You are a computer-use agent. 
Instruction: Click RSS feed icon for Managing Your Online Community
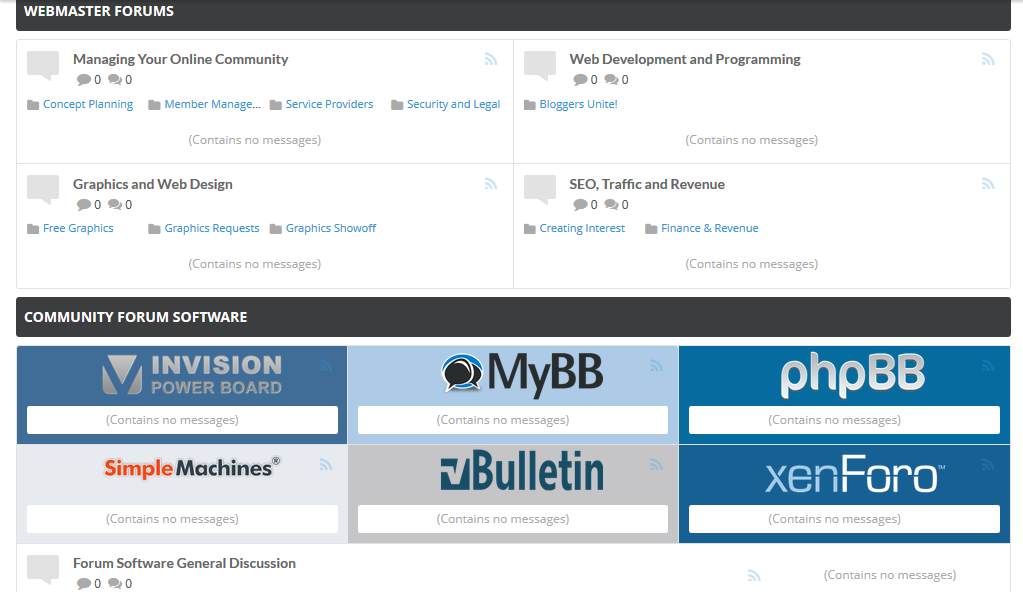click(491, 60)
